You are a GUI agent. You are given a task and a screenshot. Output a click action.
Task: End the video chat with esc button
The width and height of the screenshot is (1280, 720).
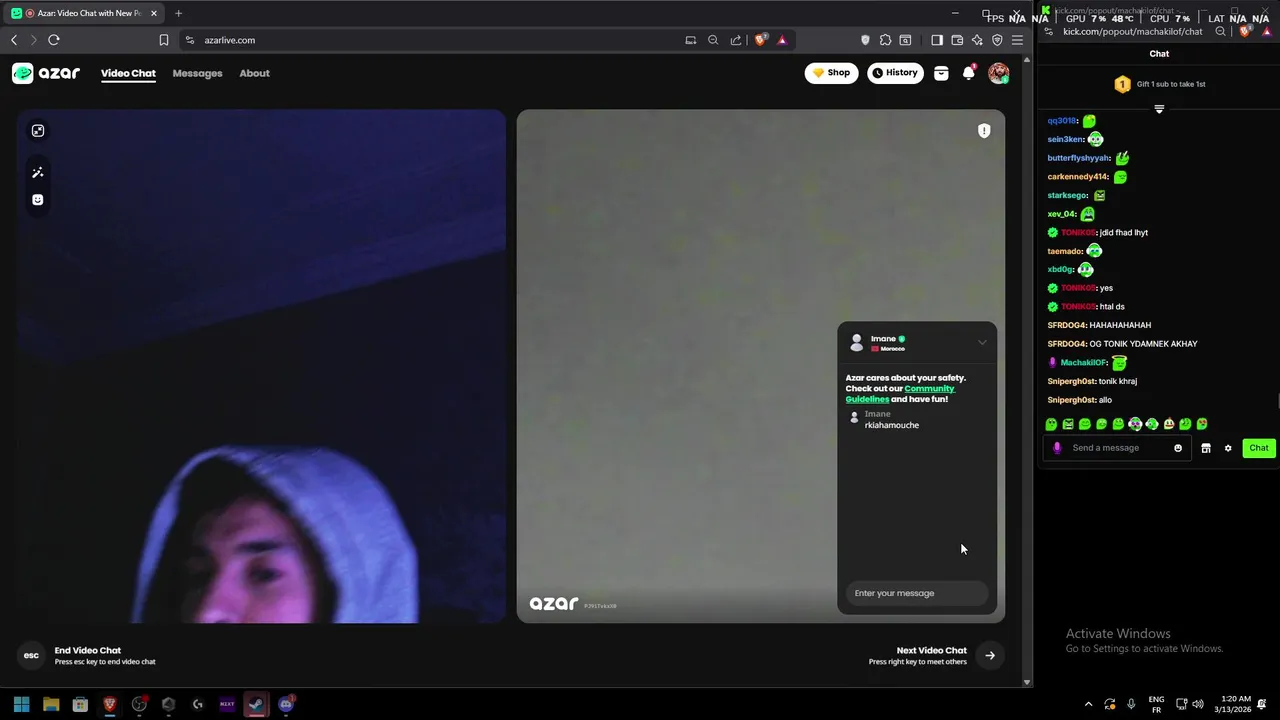click(31, 656)
